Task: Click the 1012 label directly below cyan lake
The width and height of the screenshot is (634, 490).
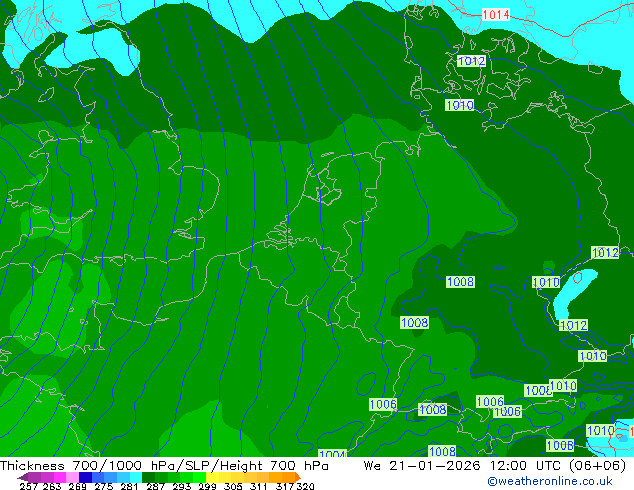Action: tap(573, 325)
